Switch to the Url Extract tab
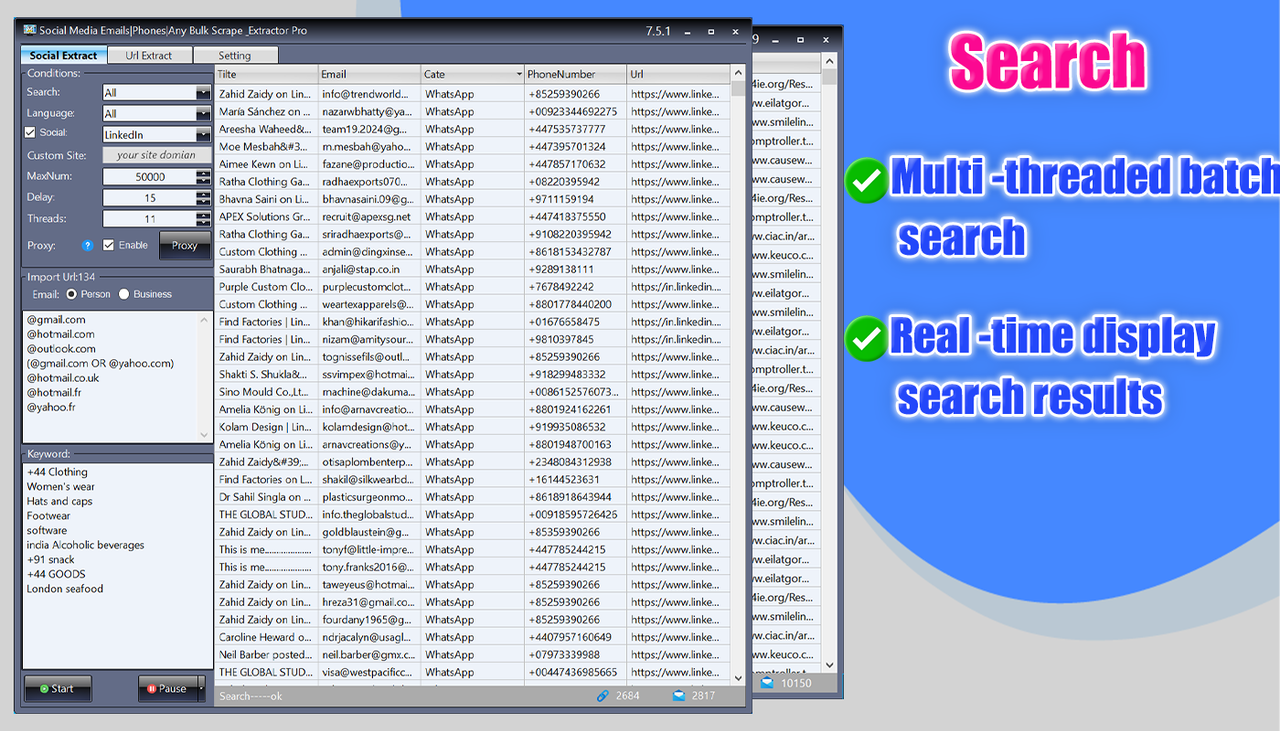Viewport: 1280px width, 731px height. pyautogui.click(x=149, y=56)
